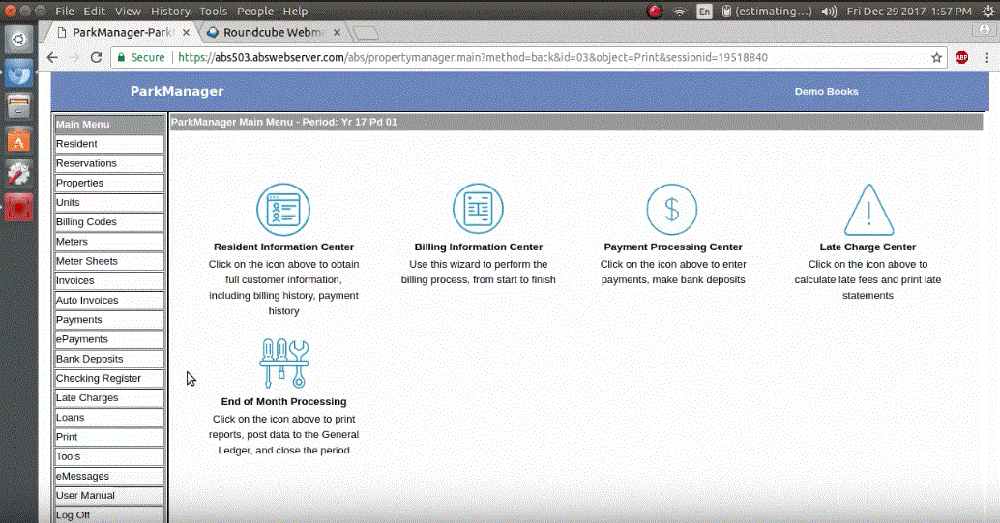Click the End of Month Processing label
The image size is (1000, 523).
tap(284, 401)
